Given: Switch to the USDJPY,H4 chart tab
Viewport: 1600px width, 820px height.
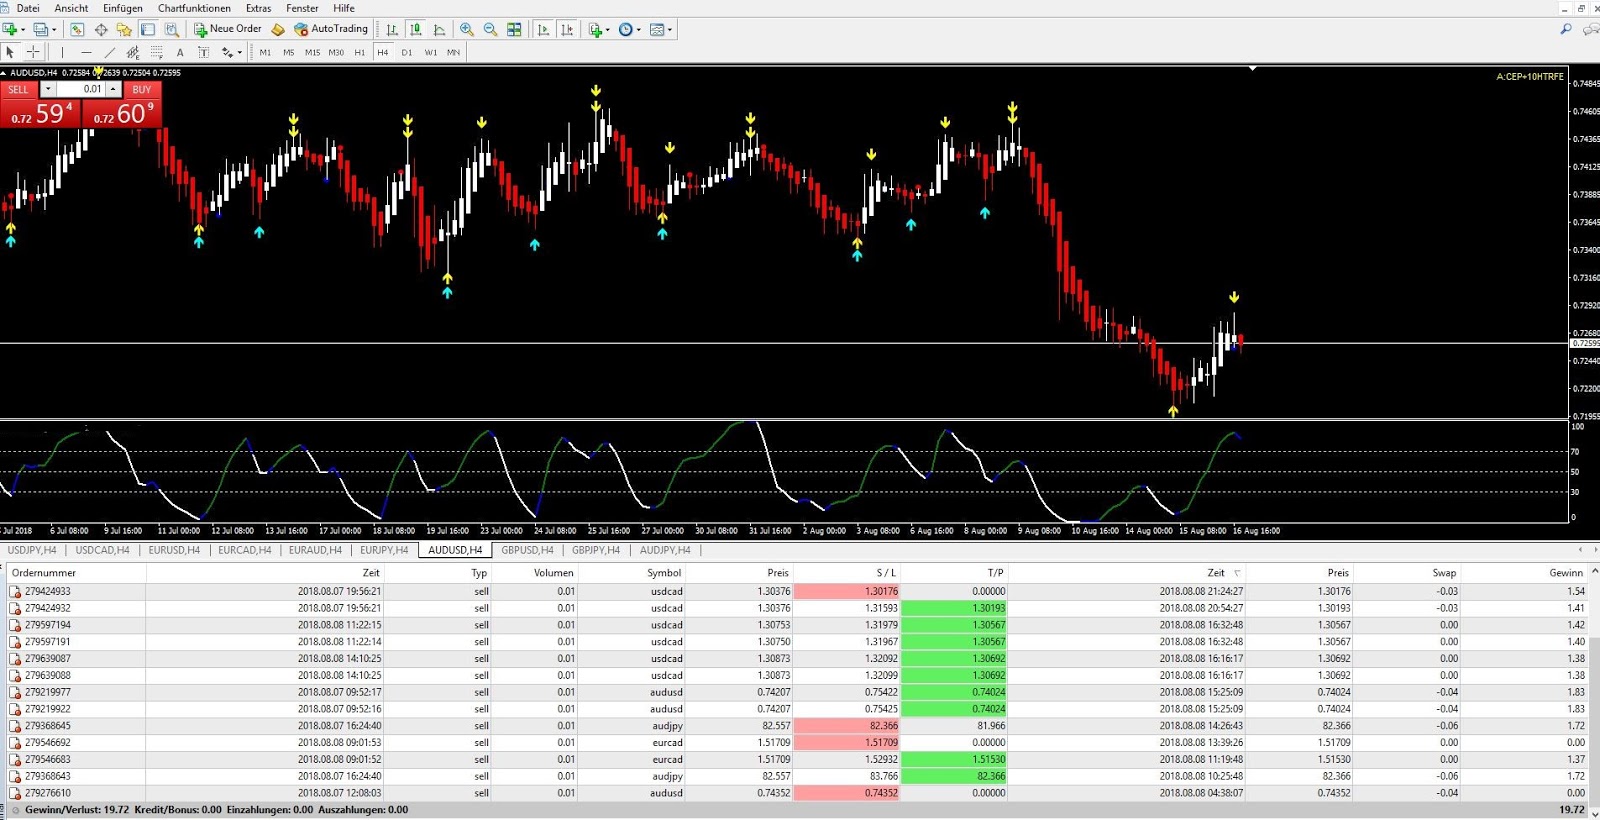Looking at the screenshot, I should click(32, 550).
